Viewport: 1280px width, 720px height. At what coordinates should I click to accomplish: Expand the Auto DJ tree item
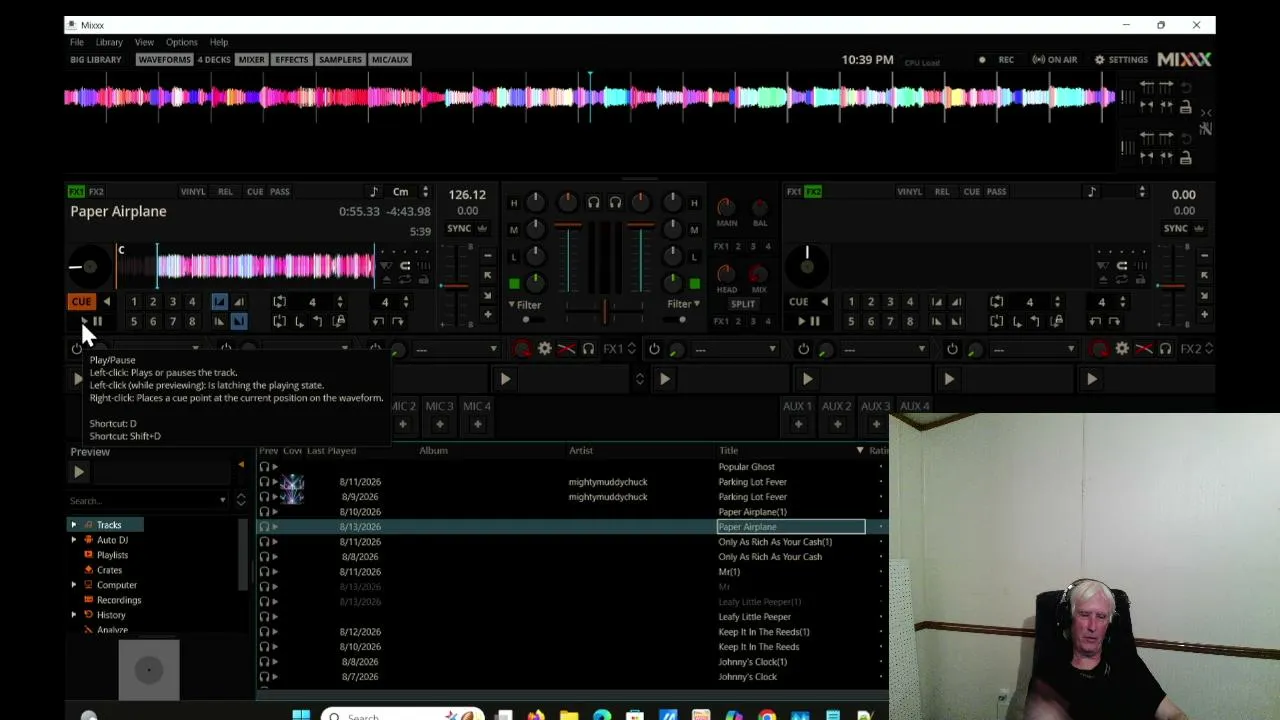coord(73,540)
